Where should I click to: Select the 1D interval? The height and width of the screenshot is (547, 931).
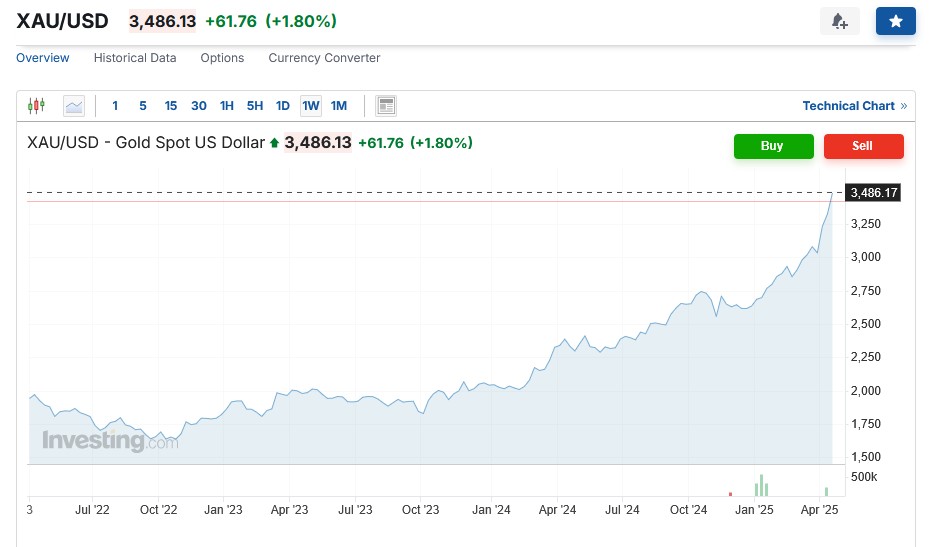click(283, 106)
